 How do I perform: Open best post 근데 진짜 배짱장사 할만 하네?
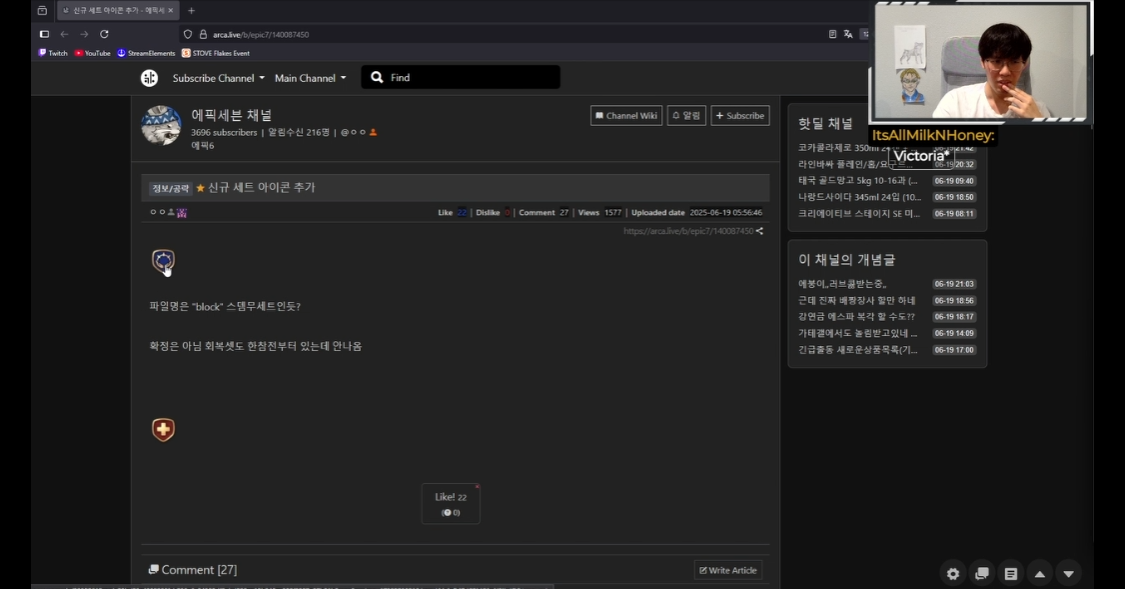click(857, 301)
